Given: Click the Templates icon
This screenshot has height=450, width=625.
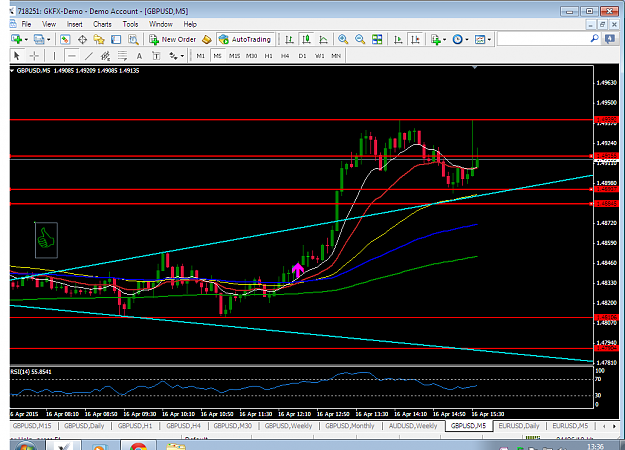Looking at the screenshot, I should tap(480, 39).
